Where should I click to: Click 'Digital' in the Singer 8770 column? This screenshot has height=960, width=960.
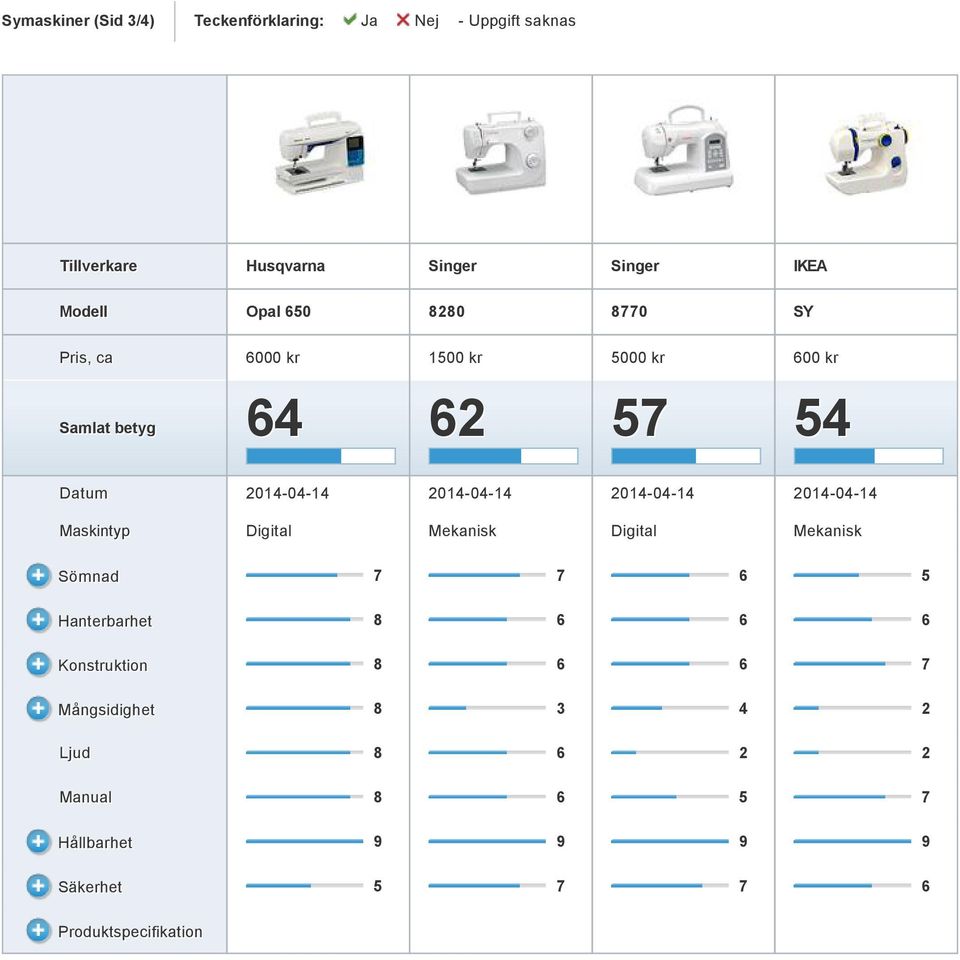point(634,531)
